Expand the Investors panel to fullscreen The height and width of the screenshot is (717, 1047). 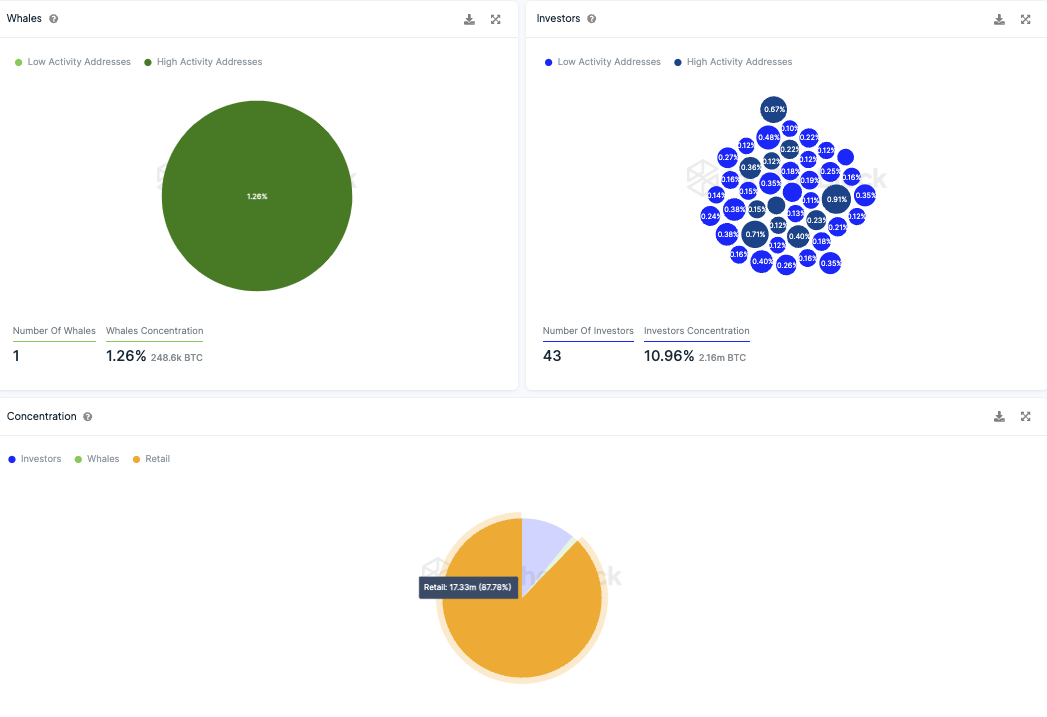tap(1026, 19)
